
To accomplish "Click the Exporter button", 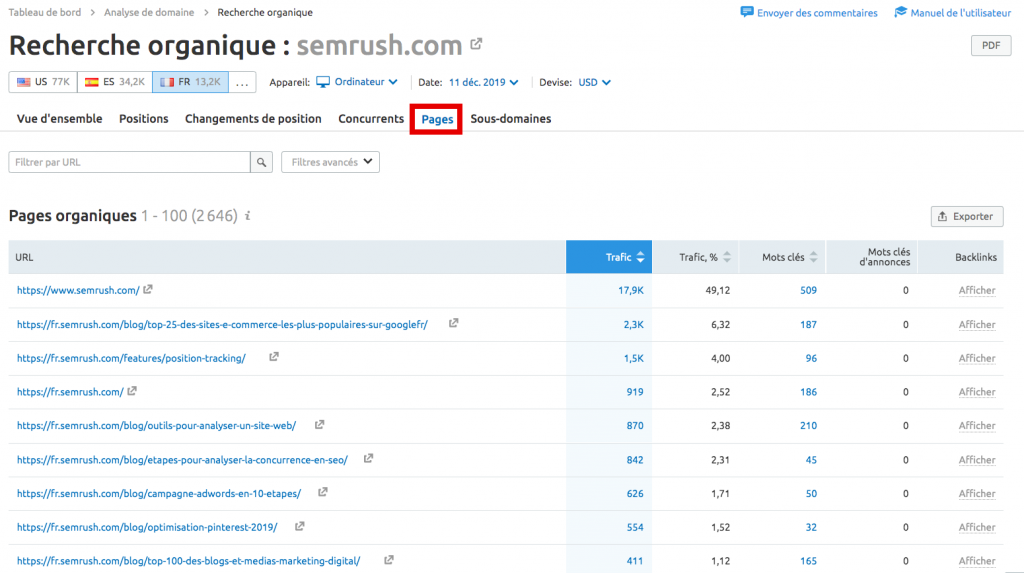I will 967,216.
